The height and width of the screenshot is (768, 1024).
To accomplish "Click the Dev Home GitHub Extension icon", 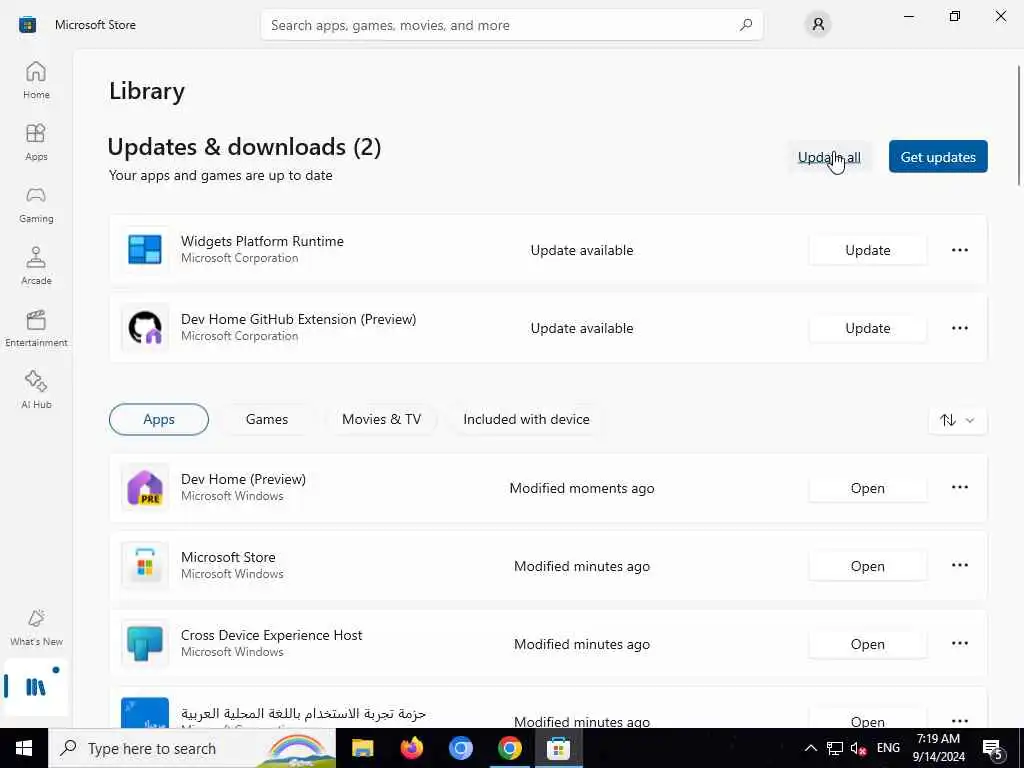I will [145, 327].
